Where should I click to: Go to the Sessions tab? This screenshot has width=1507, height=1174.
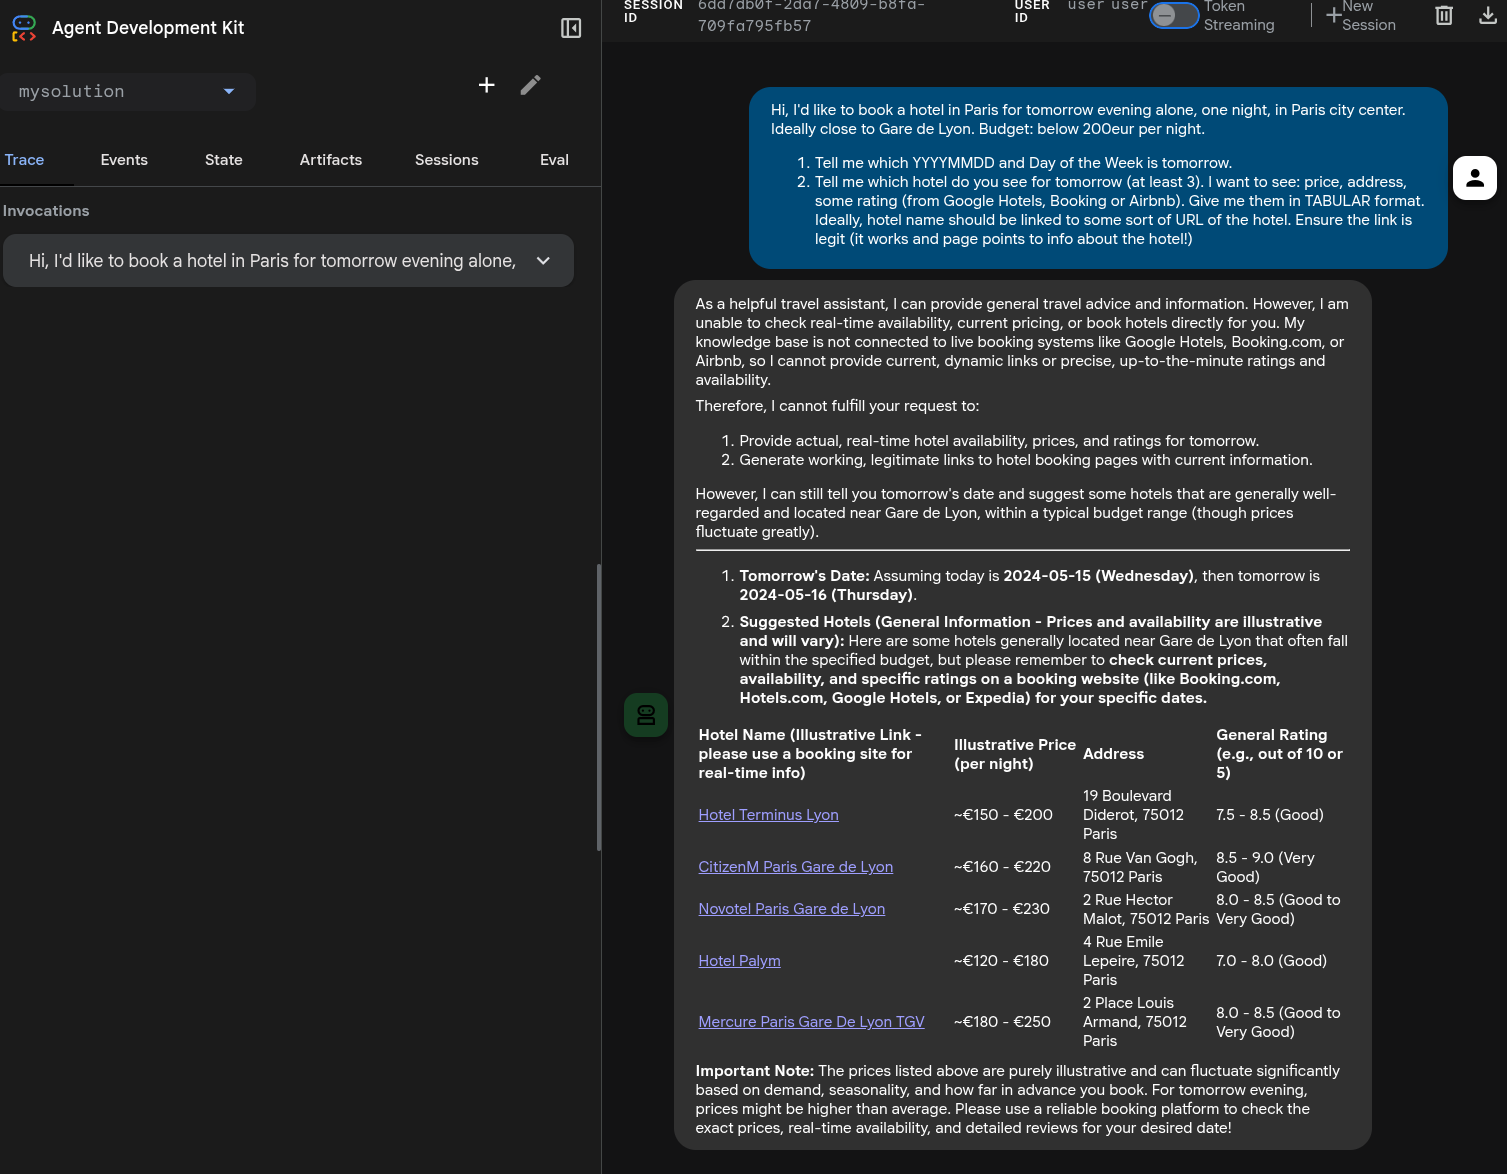[x=446, y=160]
